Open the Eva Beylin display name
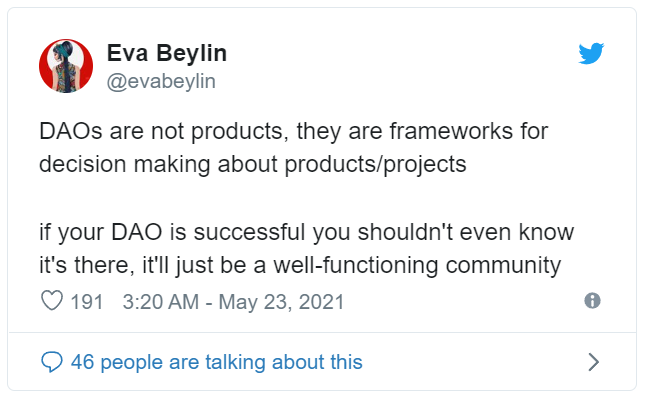 point(167,54)
